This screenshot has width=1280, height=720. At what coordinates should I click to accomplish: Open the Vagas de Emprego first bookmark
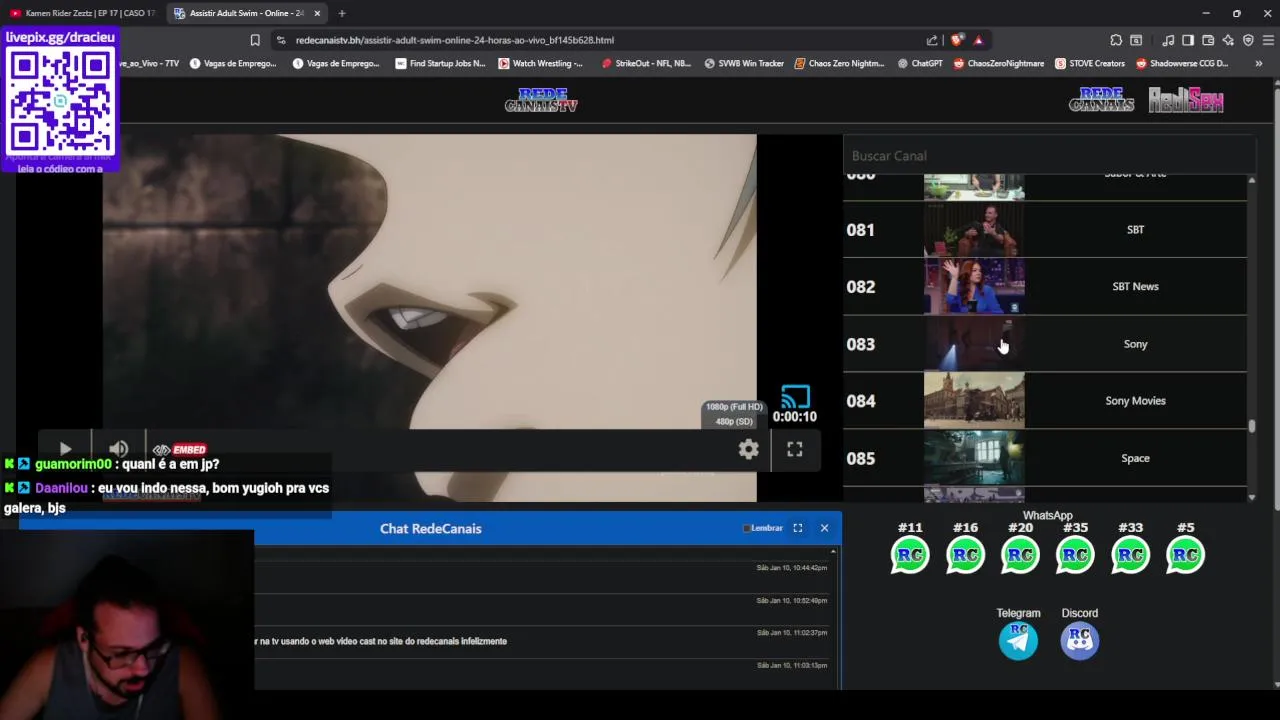coord(234,63)
